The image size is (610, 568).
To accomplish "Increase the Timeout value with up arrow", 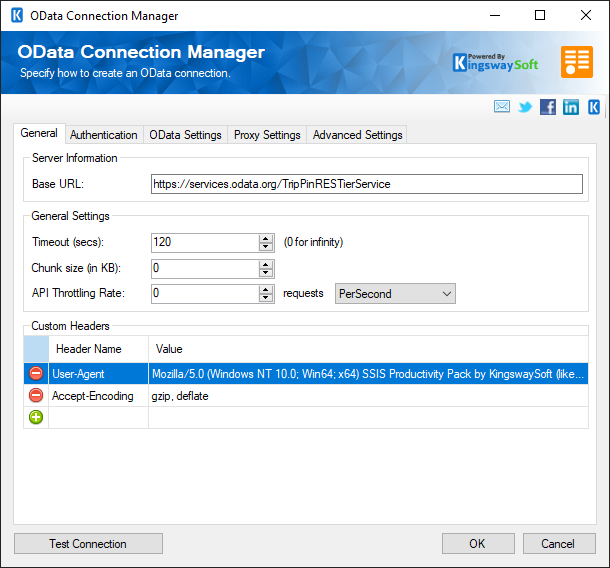I will coord(266,238).
